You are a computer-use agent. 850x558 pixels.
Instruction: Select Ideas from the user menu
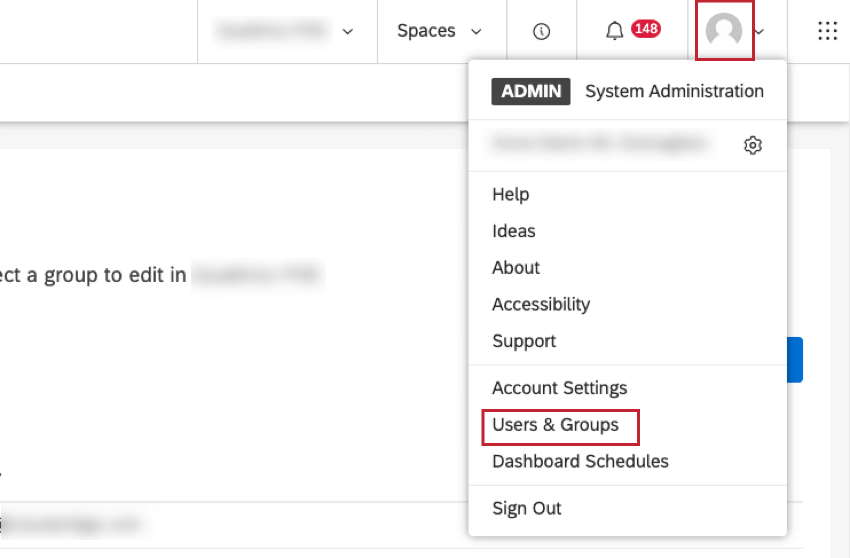click(x=513, y=231)
